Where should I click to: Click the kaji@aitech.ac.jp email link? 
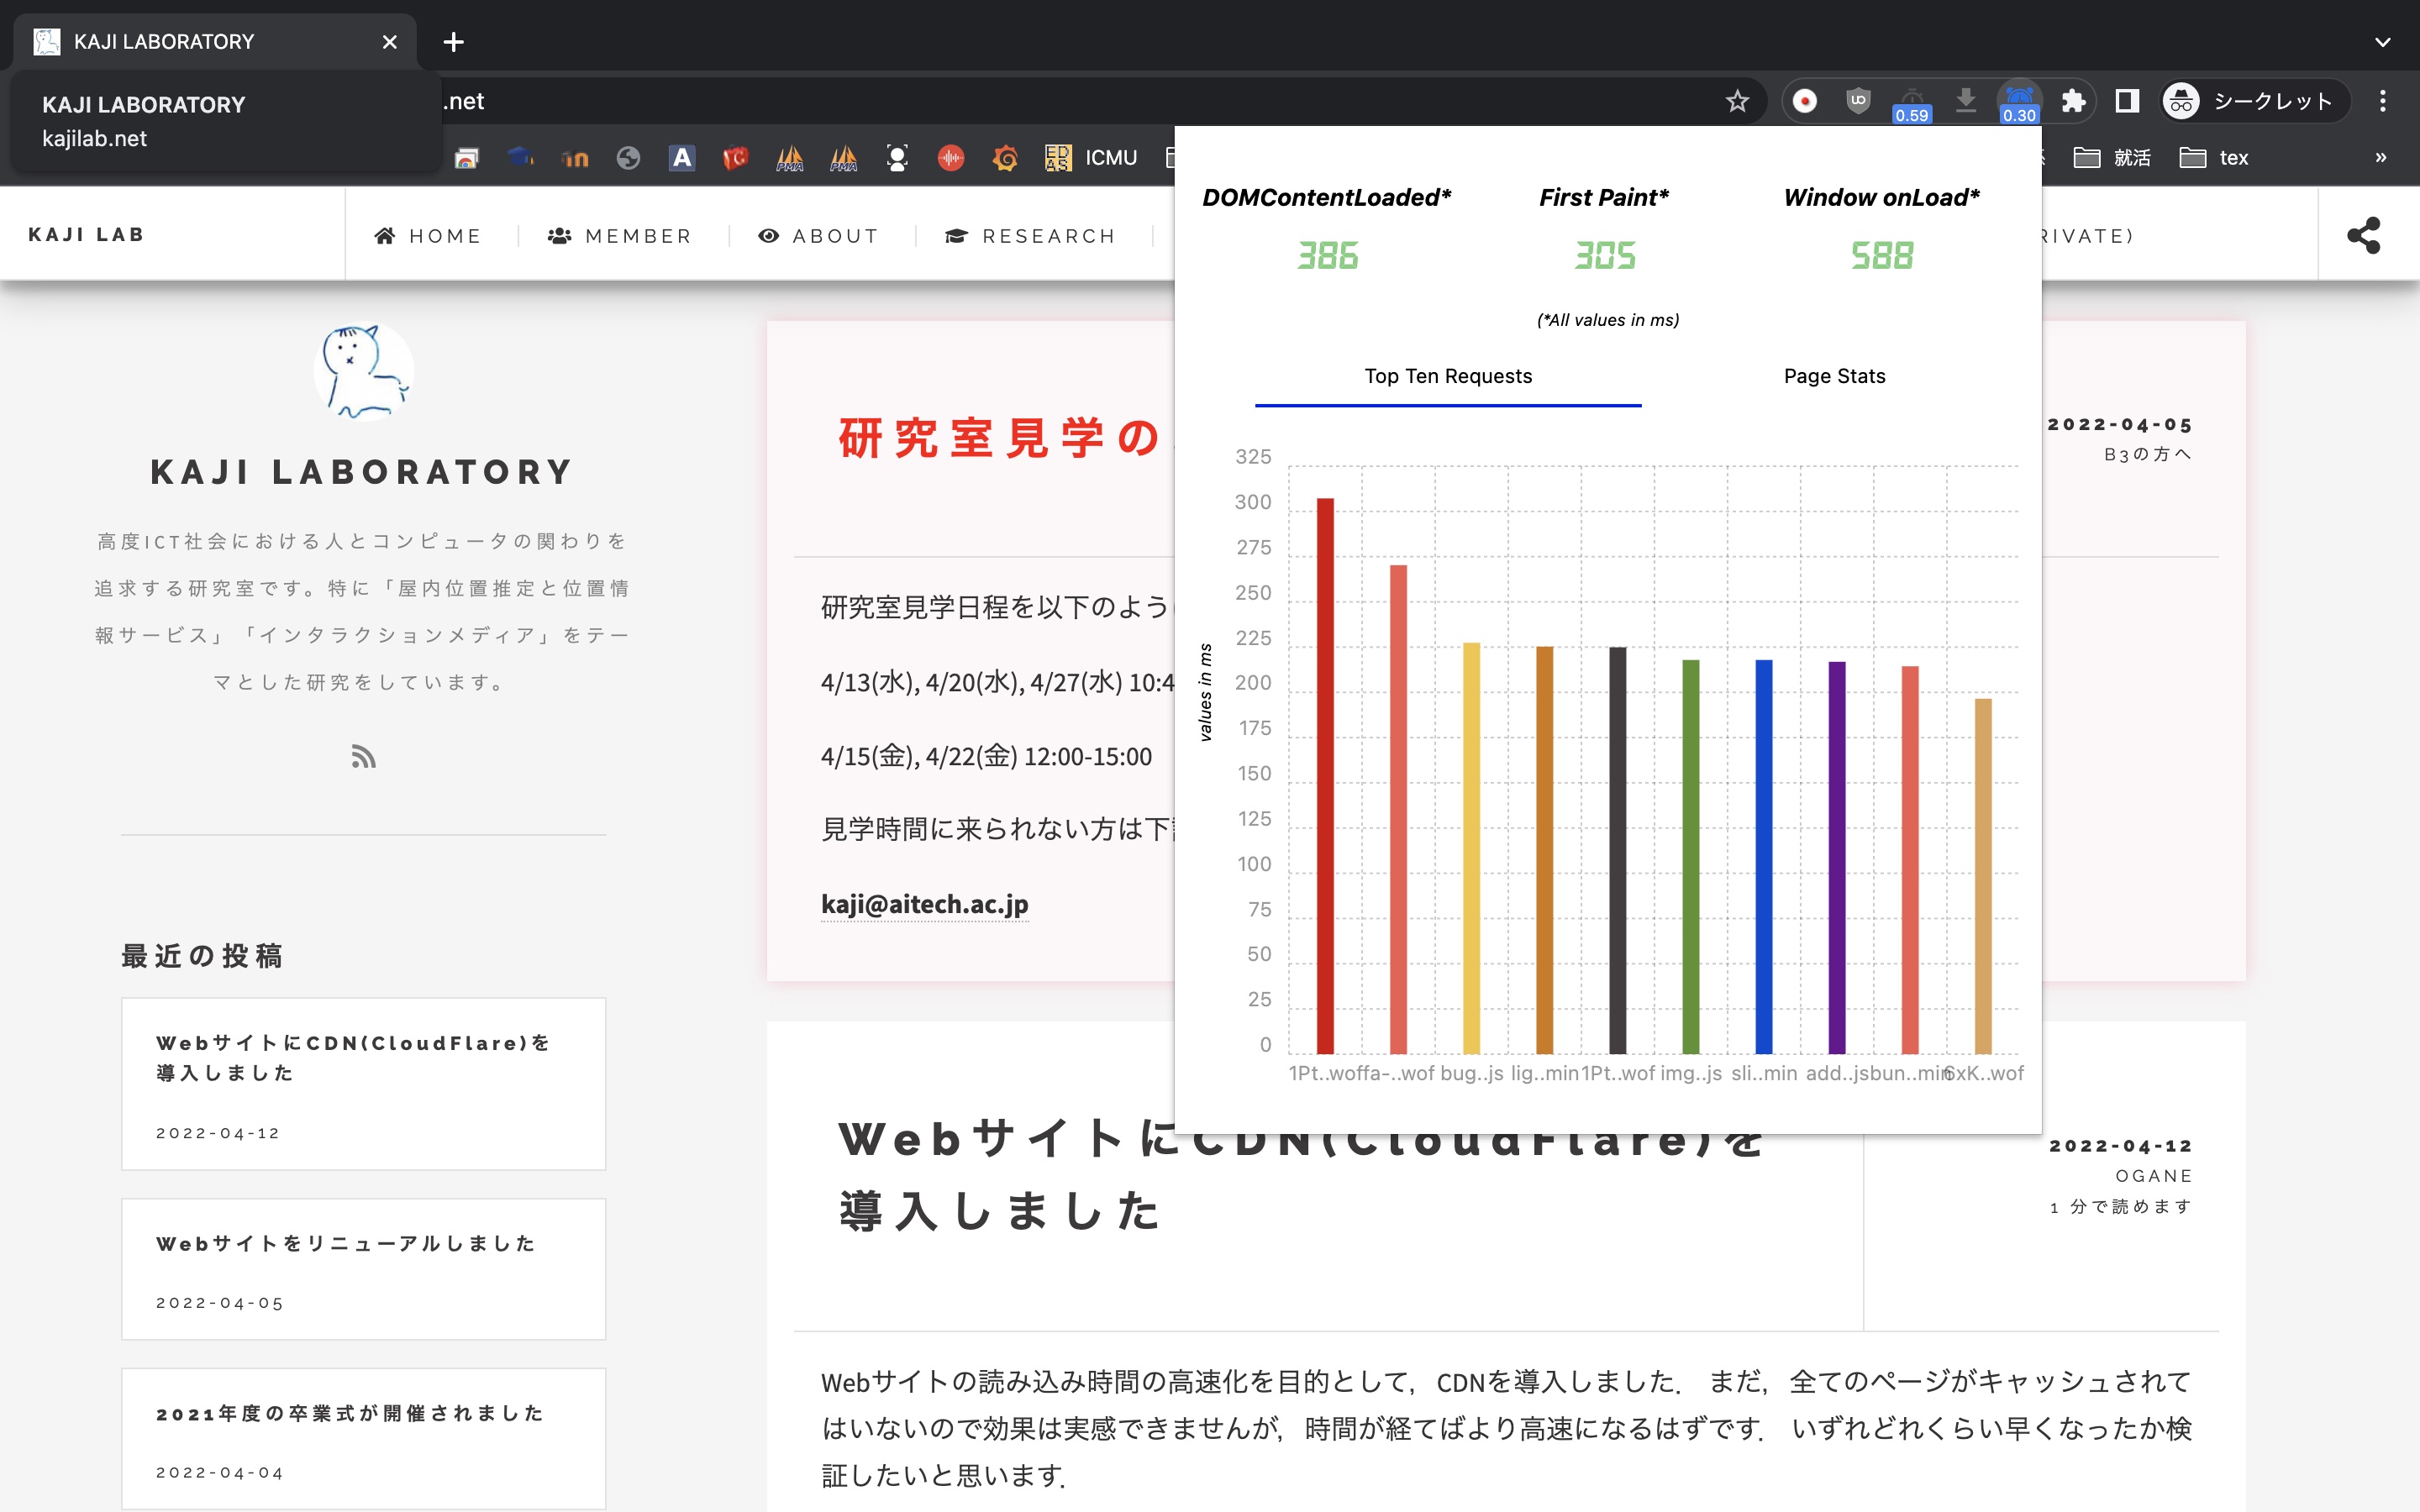pos(924,904)
